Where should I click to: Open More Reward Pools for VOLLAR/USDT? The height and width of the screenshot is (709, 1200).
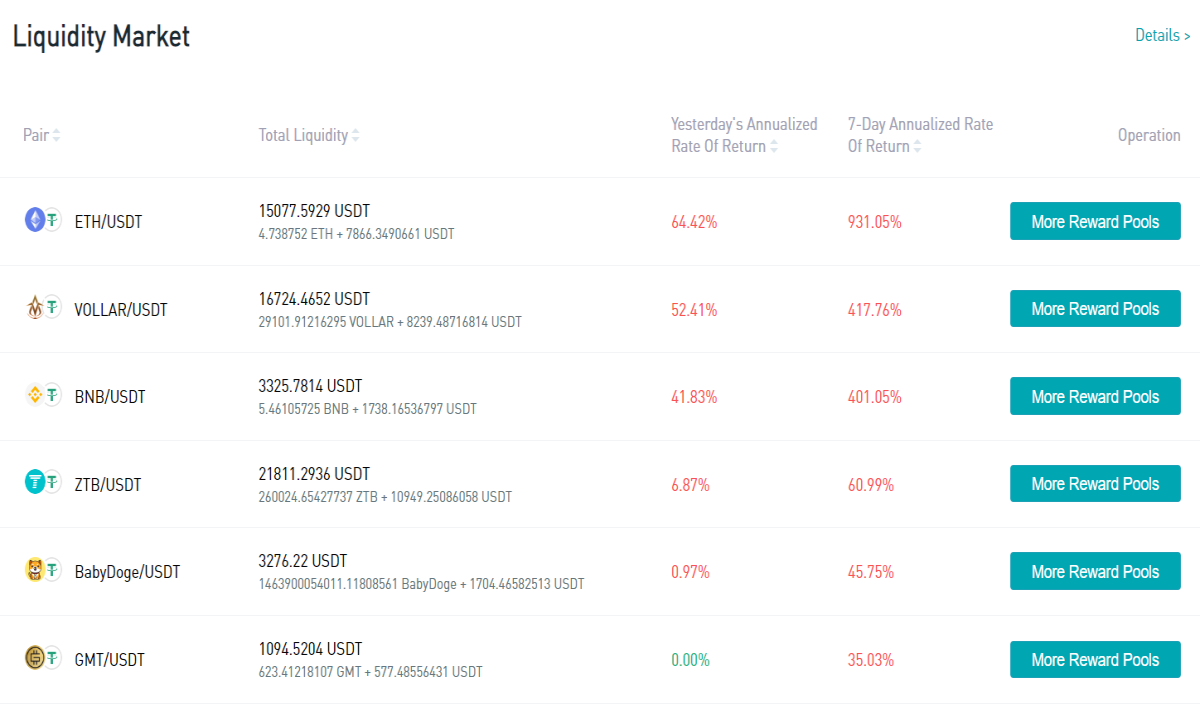tap(1095, 308)
